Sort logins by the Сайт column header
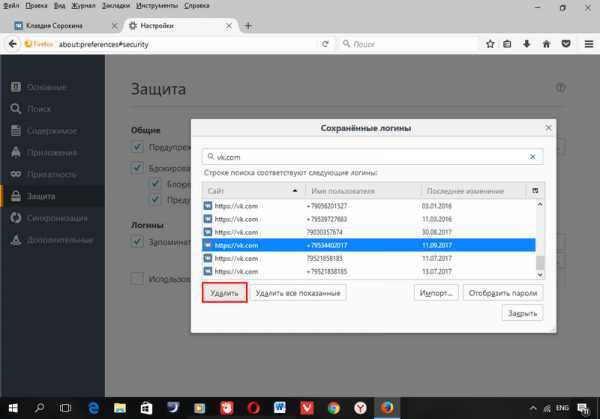 click(x=253, y=191)
